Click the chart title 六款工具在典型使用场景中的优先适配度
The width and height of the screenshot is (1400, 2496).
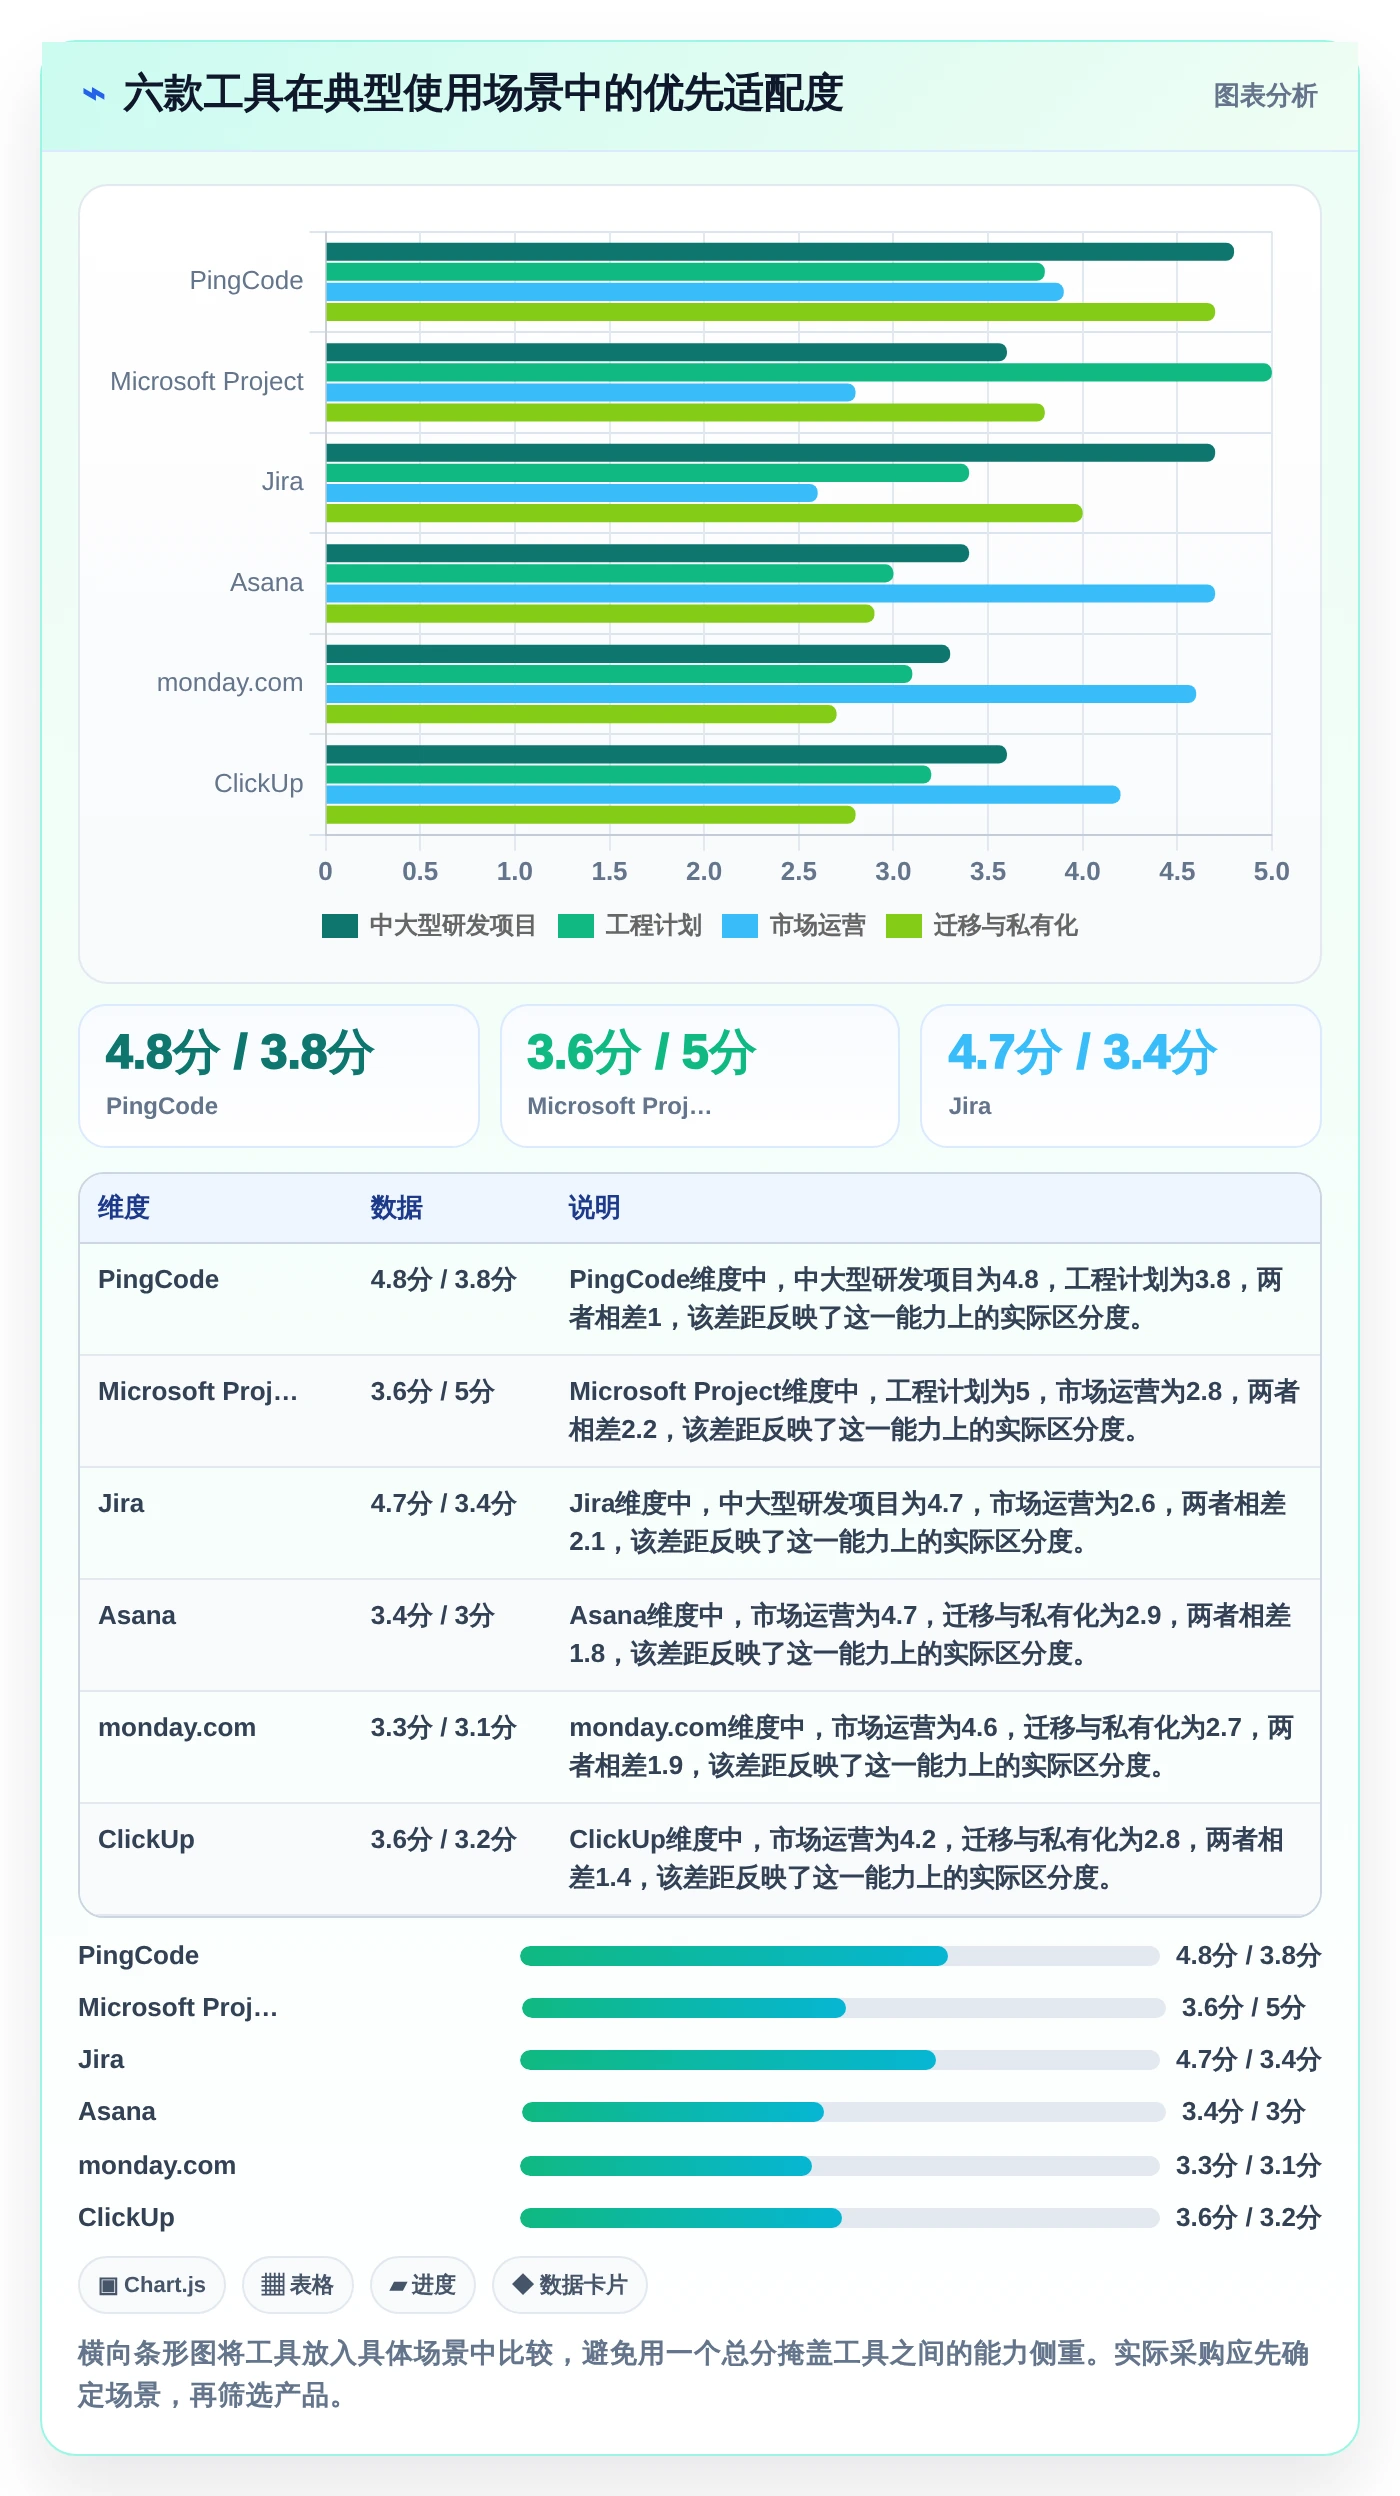pos(483,95)
